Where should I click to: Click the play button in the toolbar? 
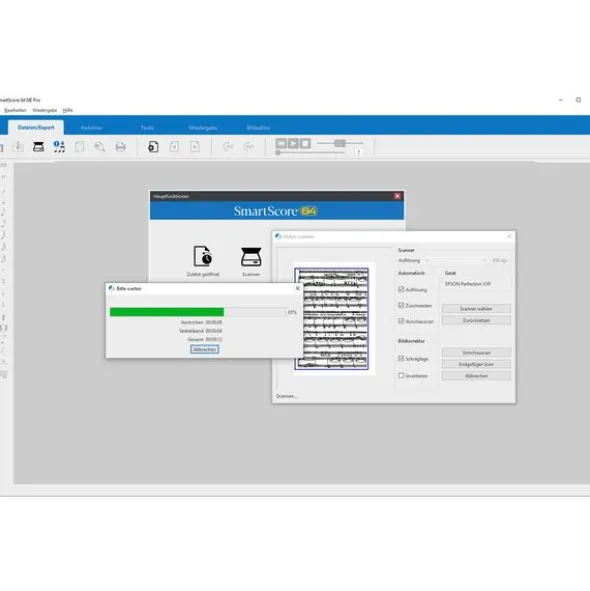(x=293, y=143)
